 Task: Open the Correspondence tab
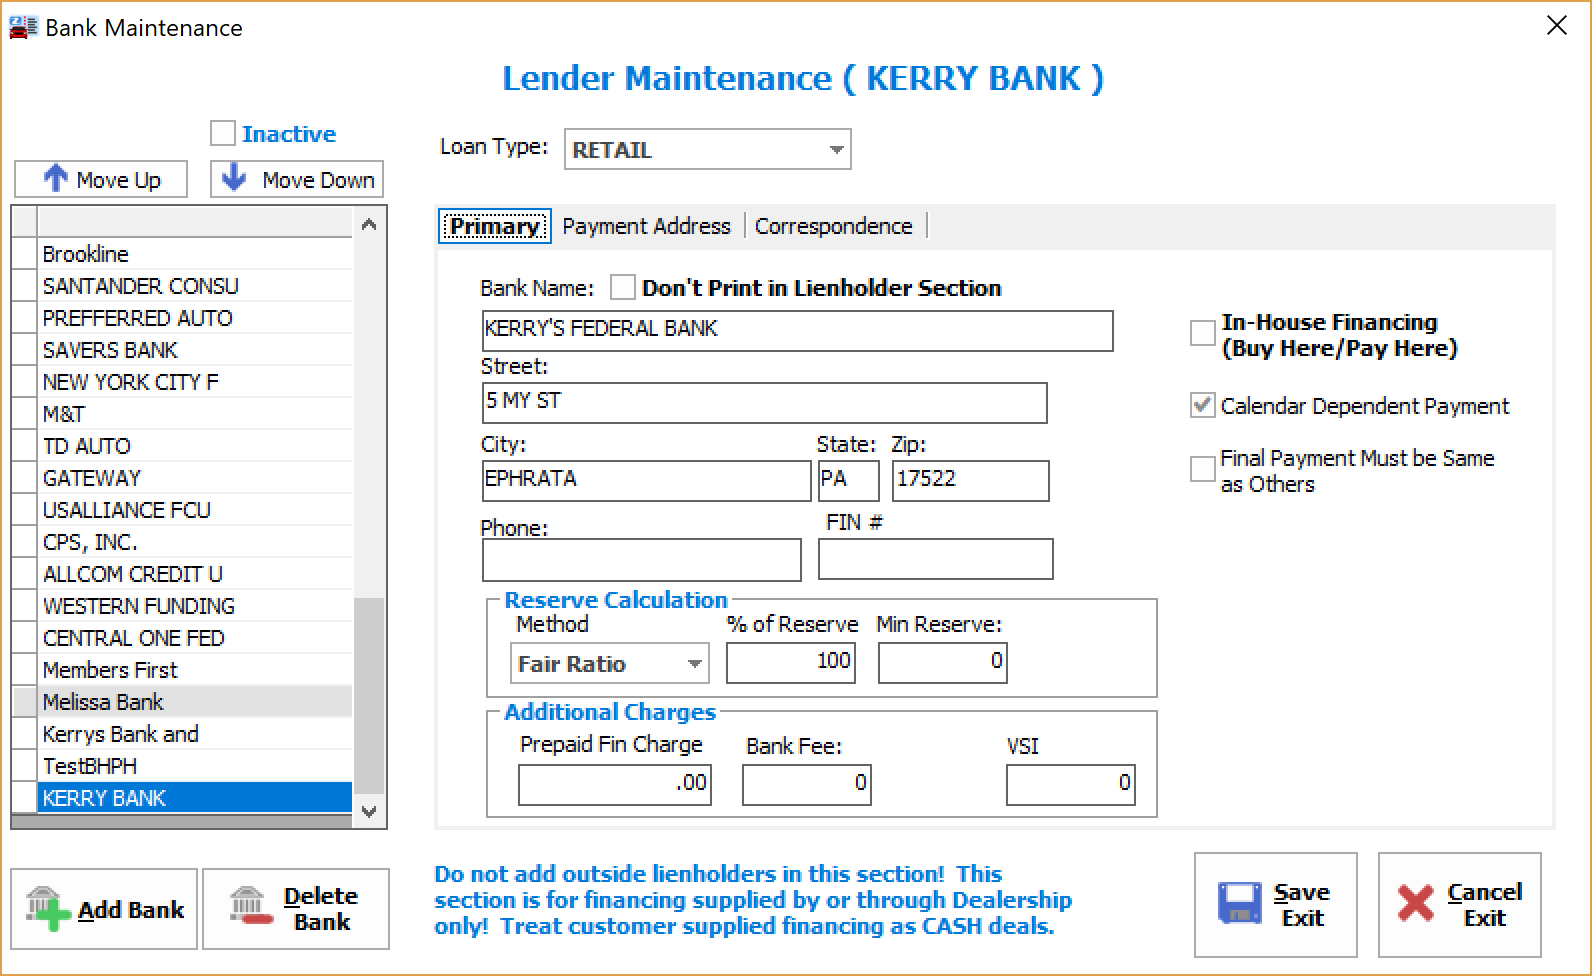833,226
